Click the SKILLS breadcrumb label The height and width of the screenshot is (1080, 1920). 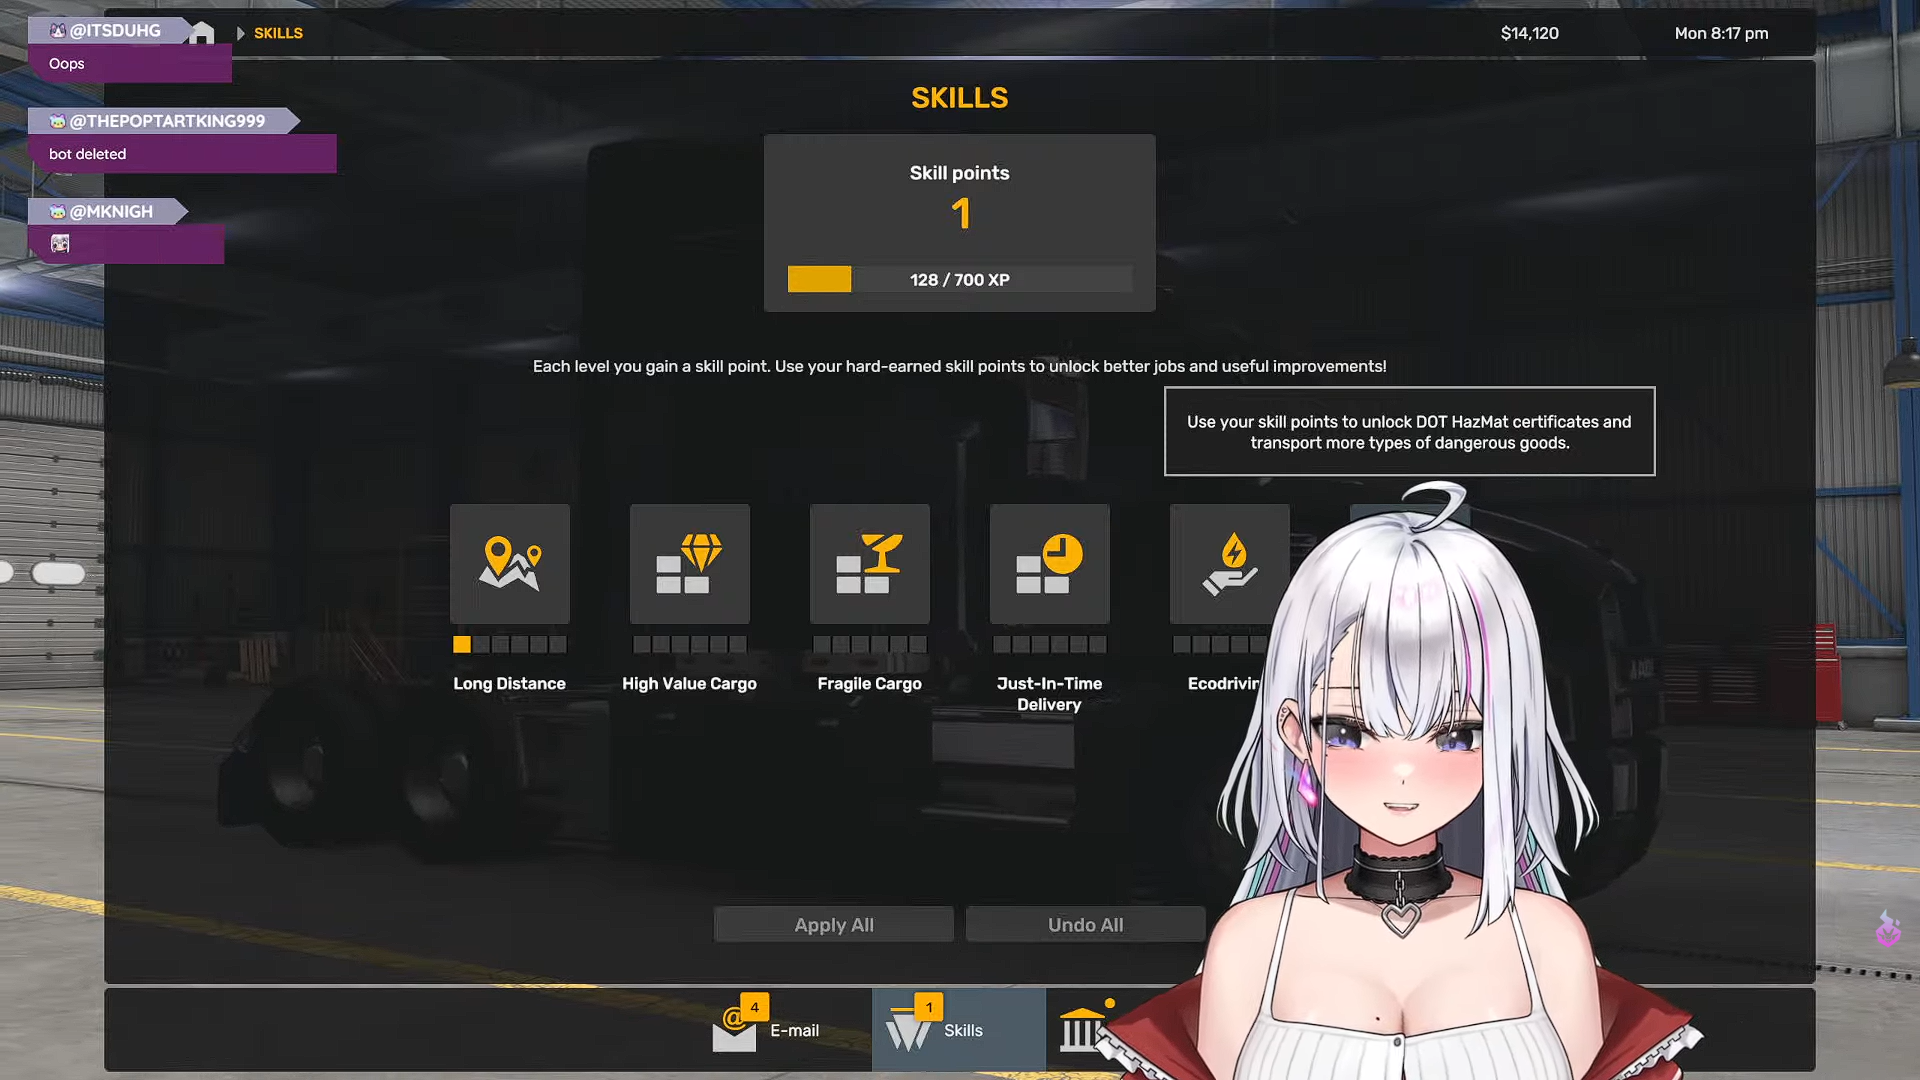(x=278, y=33)
